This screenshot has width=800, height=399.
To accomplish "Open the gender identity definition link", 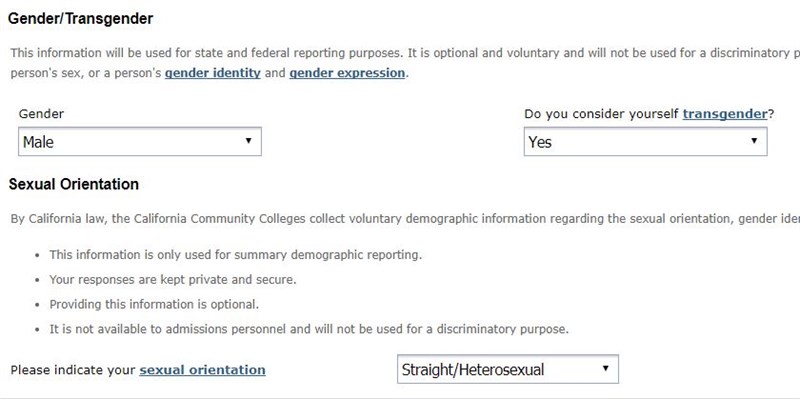I will click(213, 73).
